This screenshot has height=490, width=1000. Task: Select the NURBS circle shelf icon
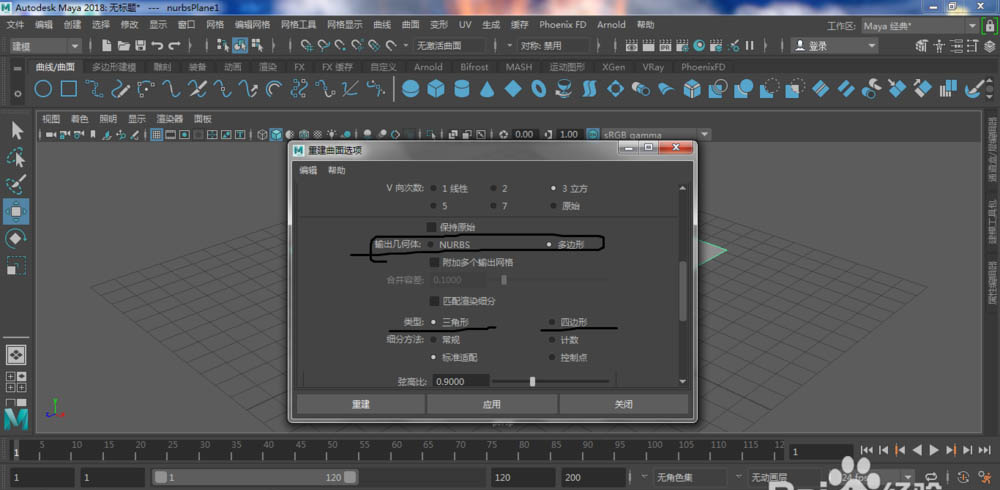click(43, 89)
